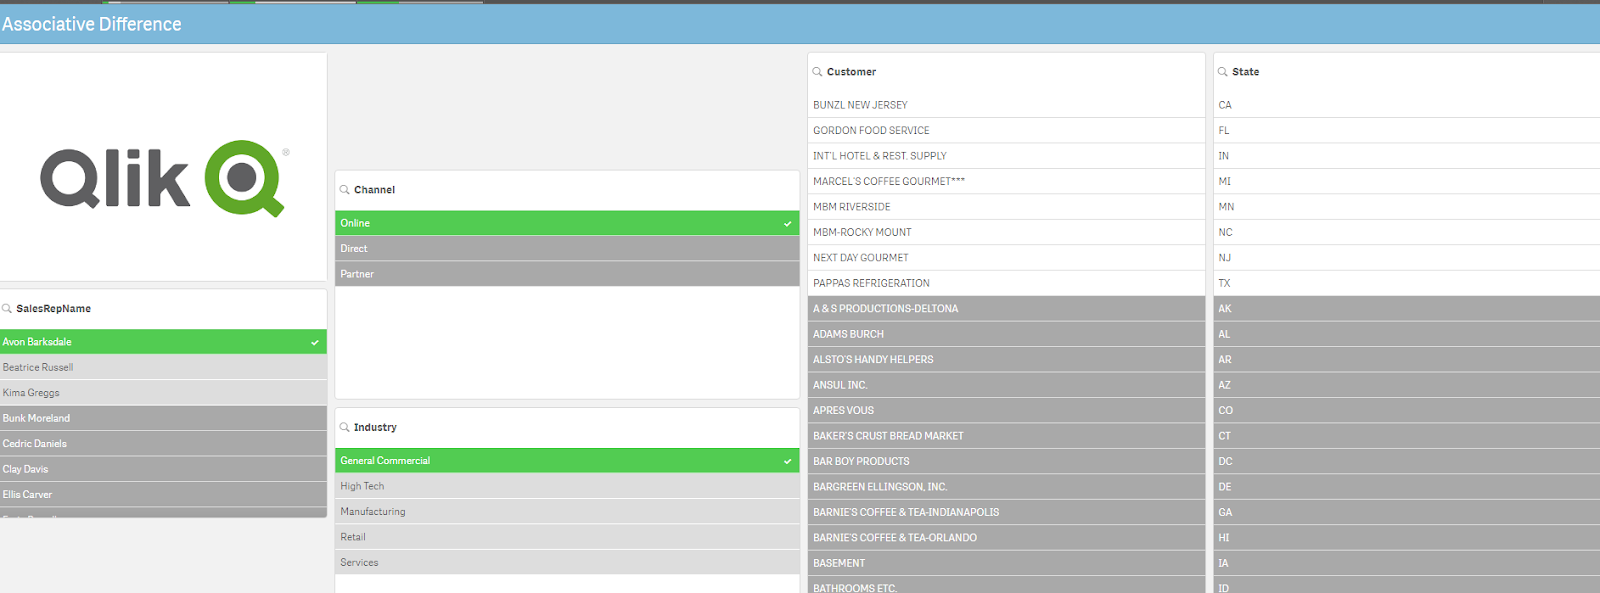Select Partner in Channel list
This screenshot has width=1600, height=593.
(x=567, y=274)
